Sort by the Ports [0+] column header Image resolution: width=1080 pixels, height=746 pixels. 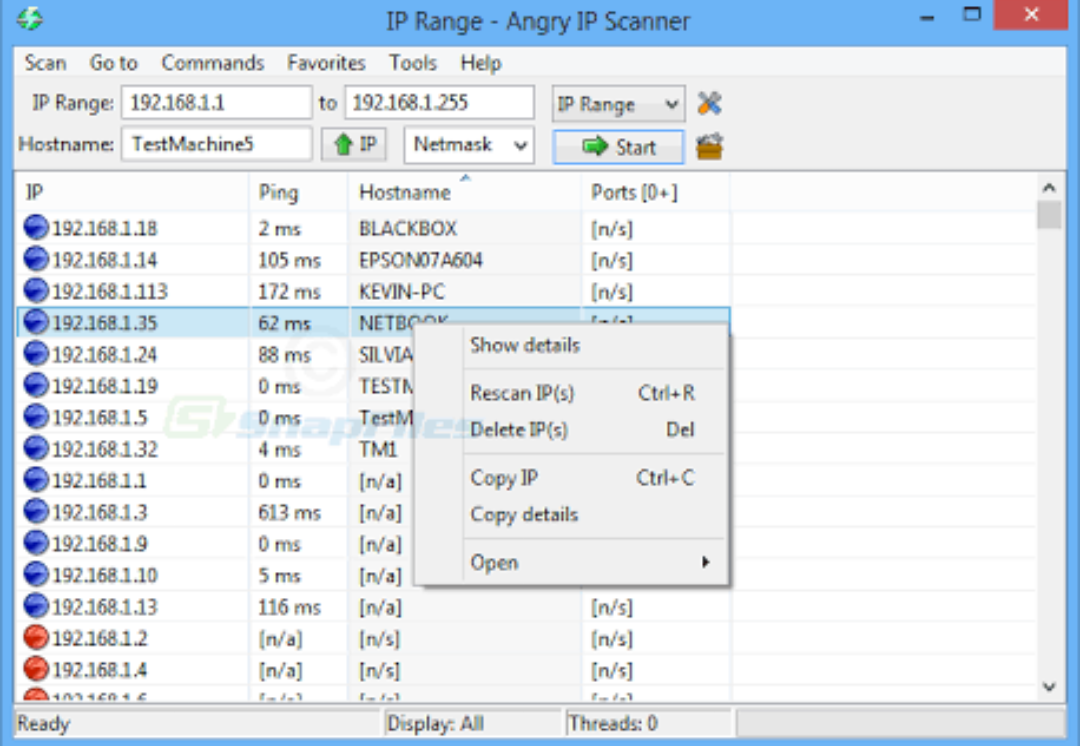[x=656, y=192]
